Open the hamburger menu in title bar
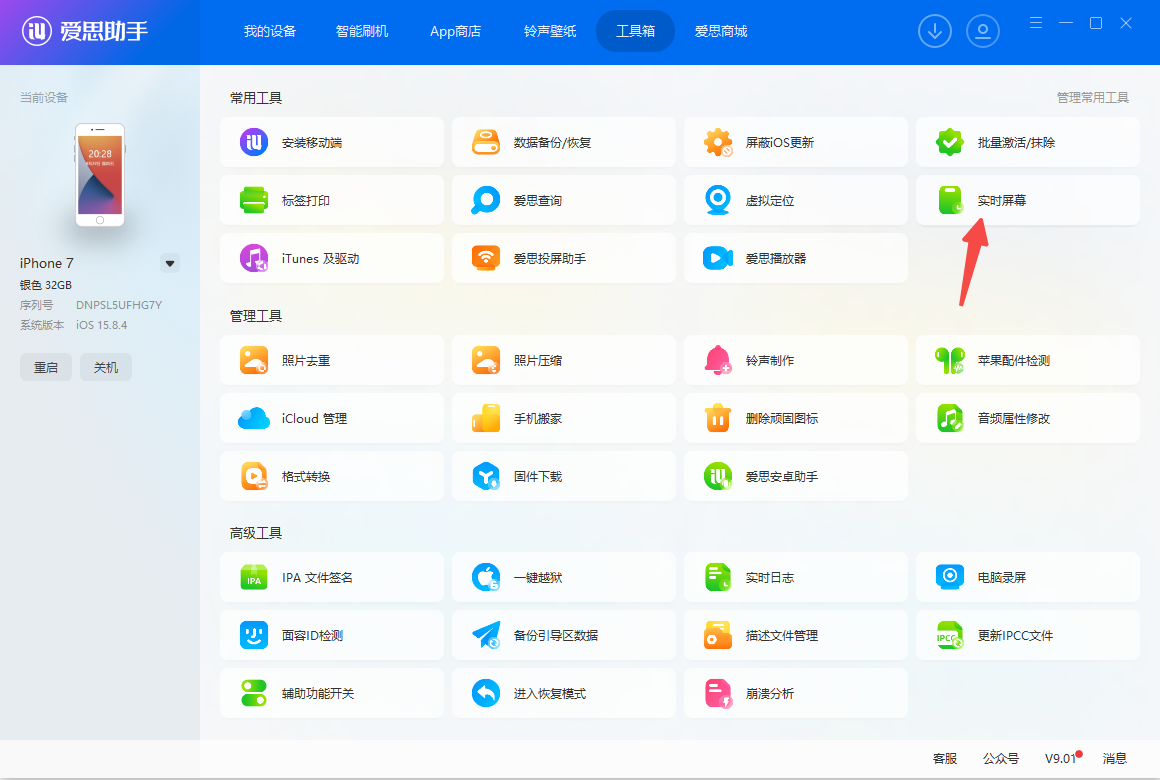 click(1036, 23)
